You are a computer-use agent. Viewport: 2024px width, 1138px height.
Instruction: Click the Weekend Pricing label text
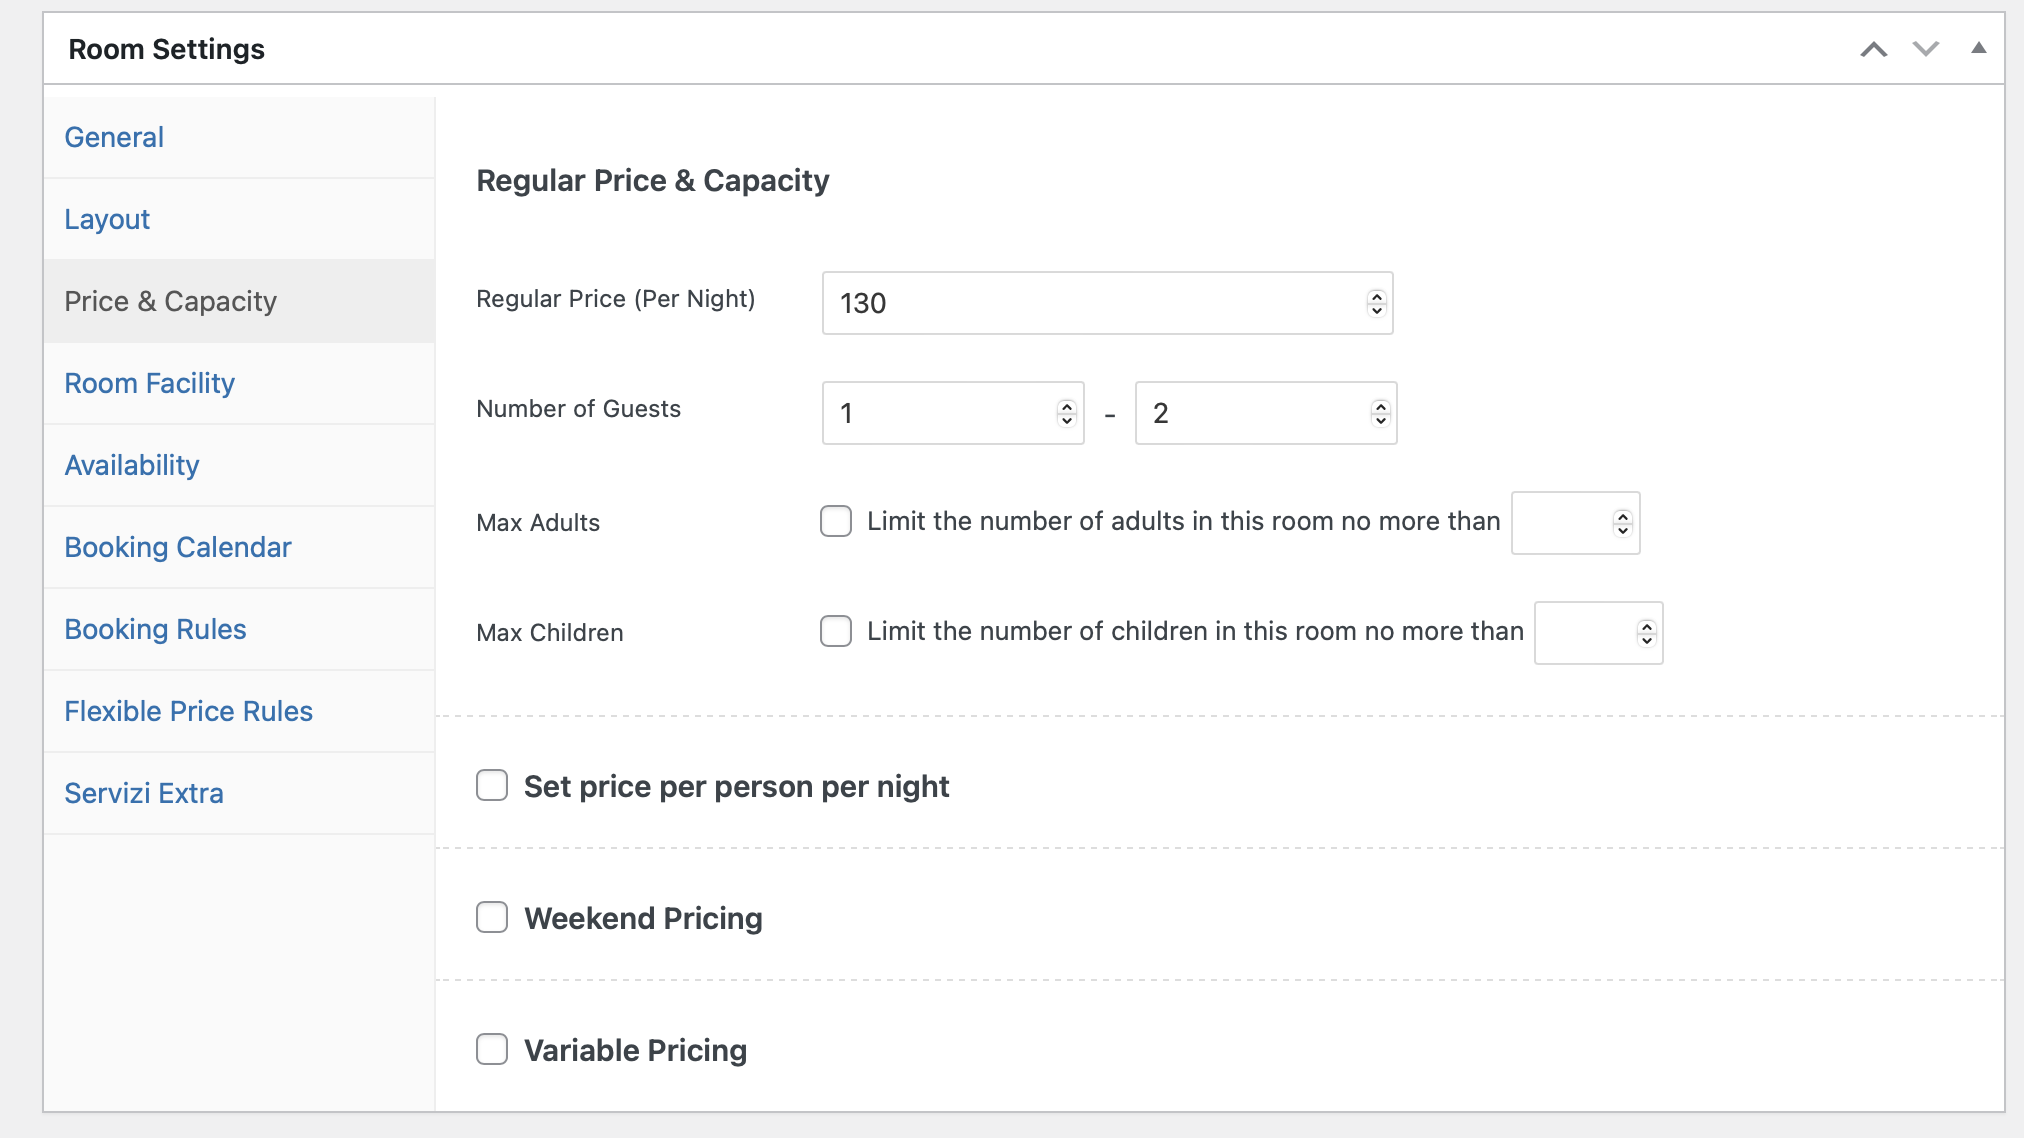pos(644,918)
